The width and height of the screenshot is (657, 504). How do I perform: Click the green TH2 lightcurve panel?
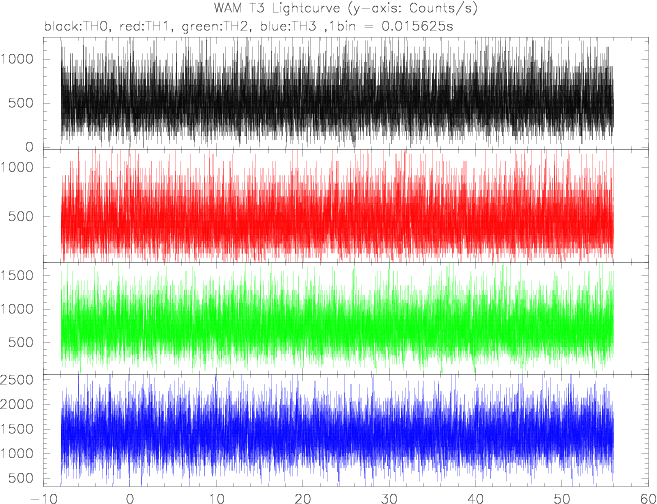pyautogui.click(x=346, y=318)
